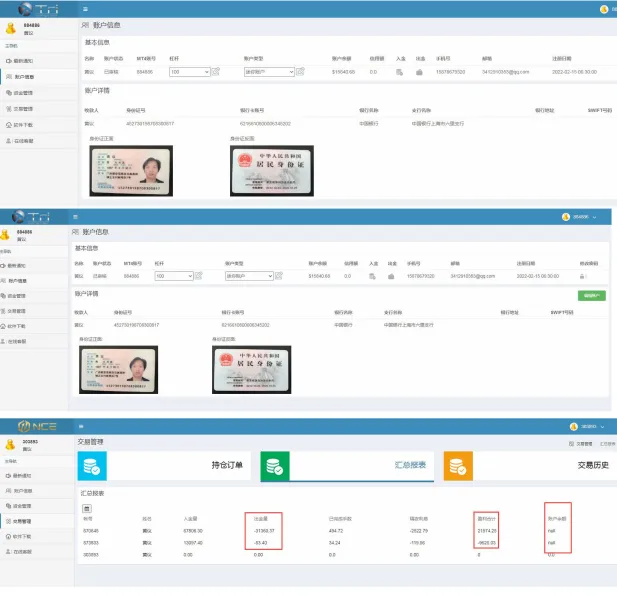Click the withdrawal icon in middle screenshot
Viewport: 617px width, 600px height.
point(391,276)
